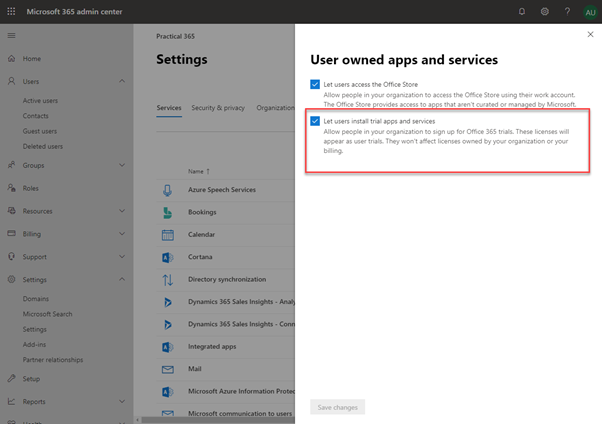This screenshot has width=602, height=424.
Task: Collapse the Users section chevron
Action: (x=122, y=81)
